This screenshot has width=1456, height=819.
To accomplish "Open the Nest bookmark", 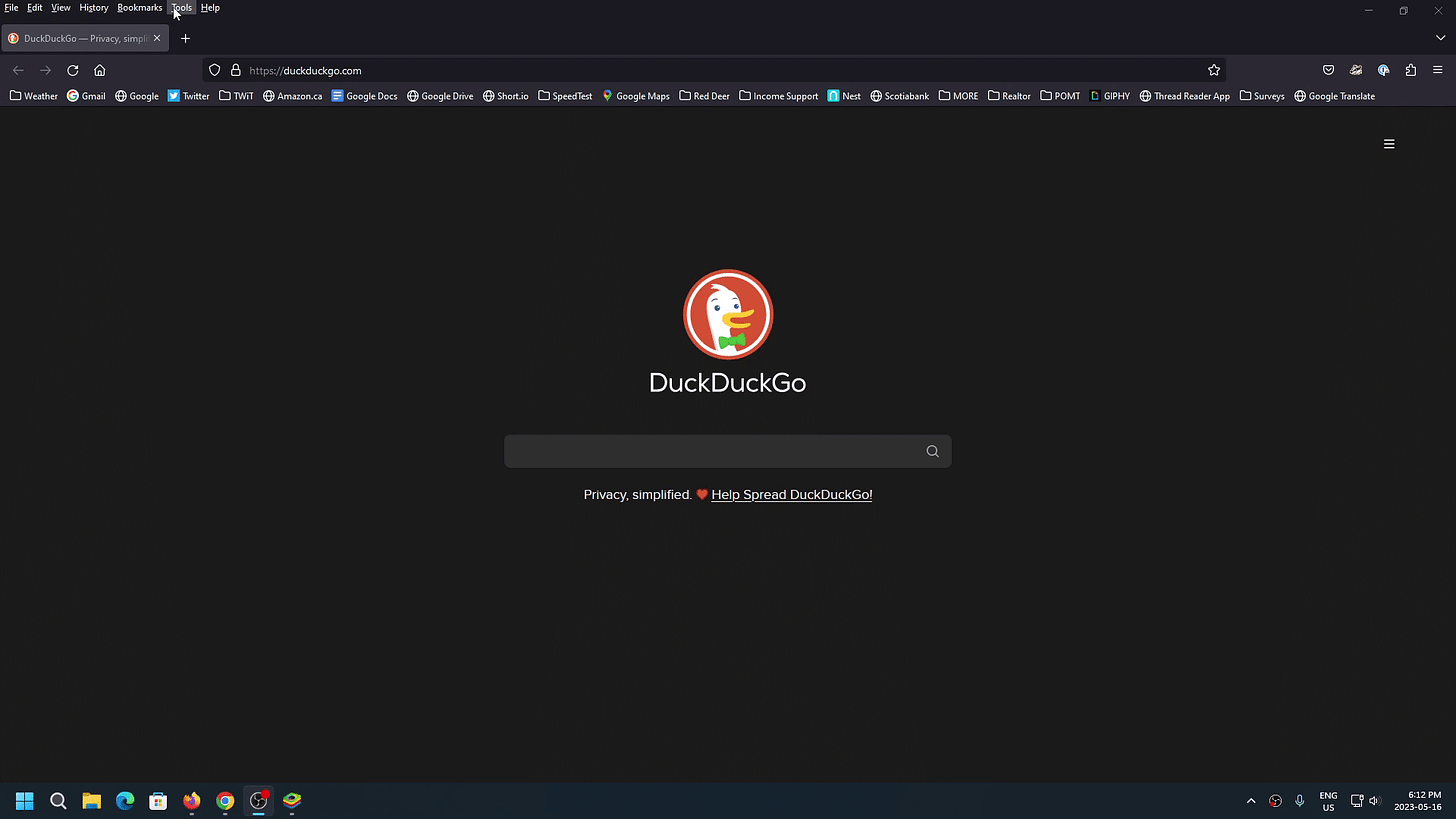I will coord(844,96).
